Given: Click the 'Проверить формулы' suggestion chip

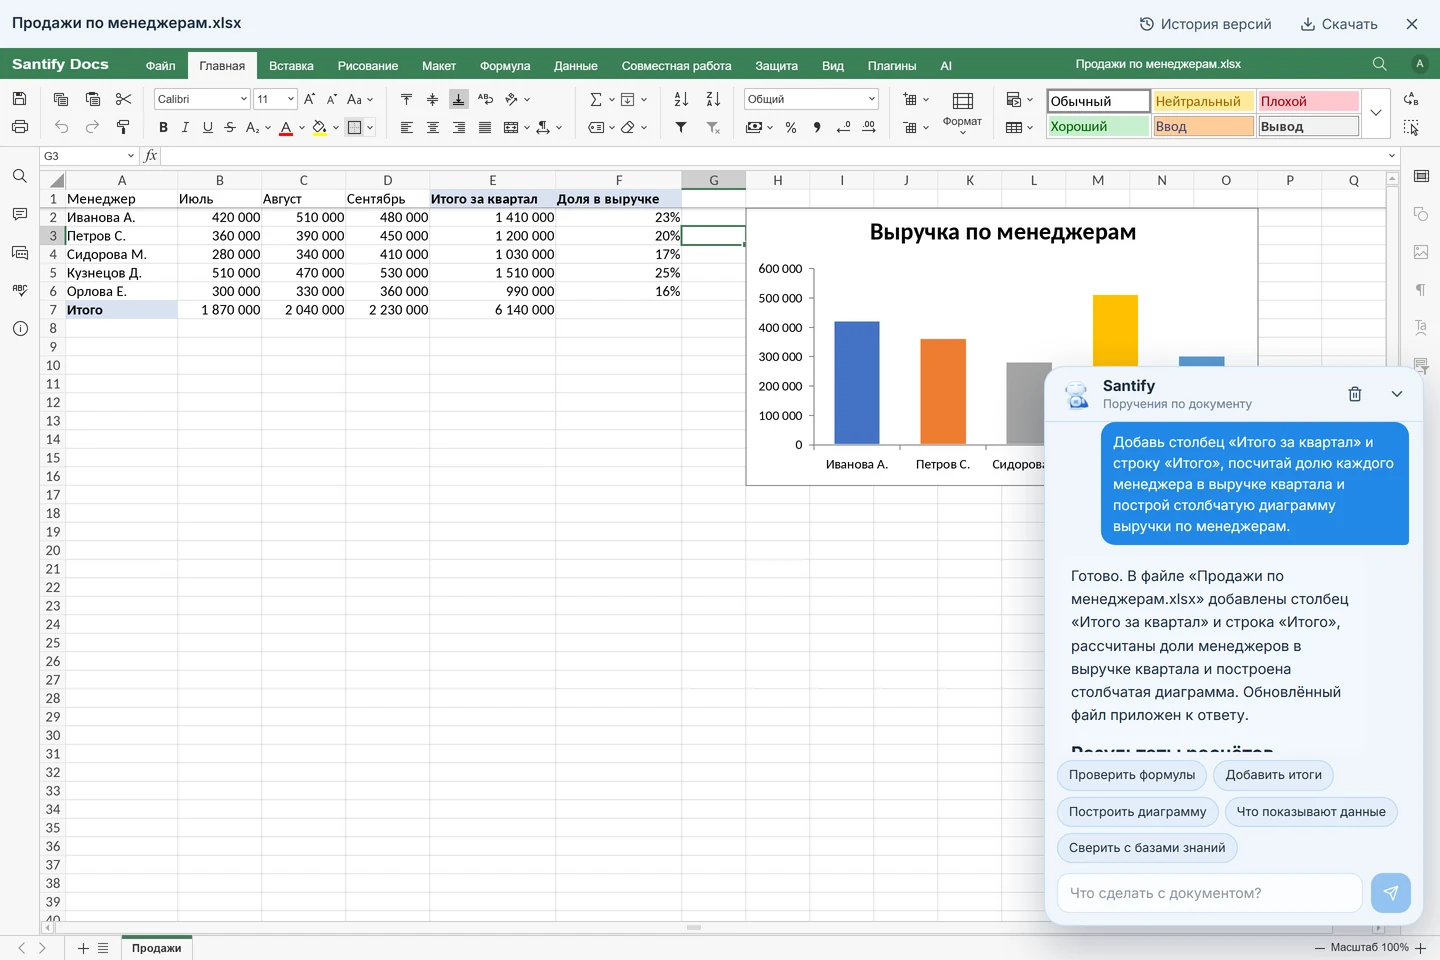Looking at the screenshot, I should (x=1132, y=775).
